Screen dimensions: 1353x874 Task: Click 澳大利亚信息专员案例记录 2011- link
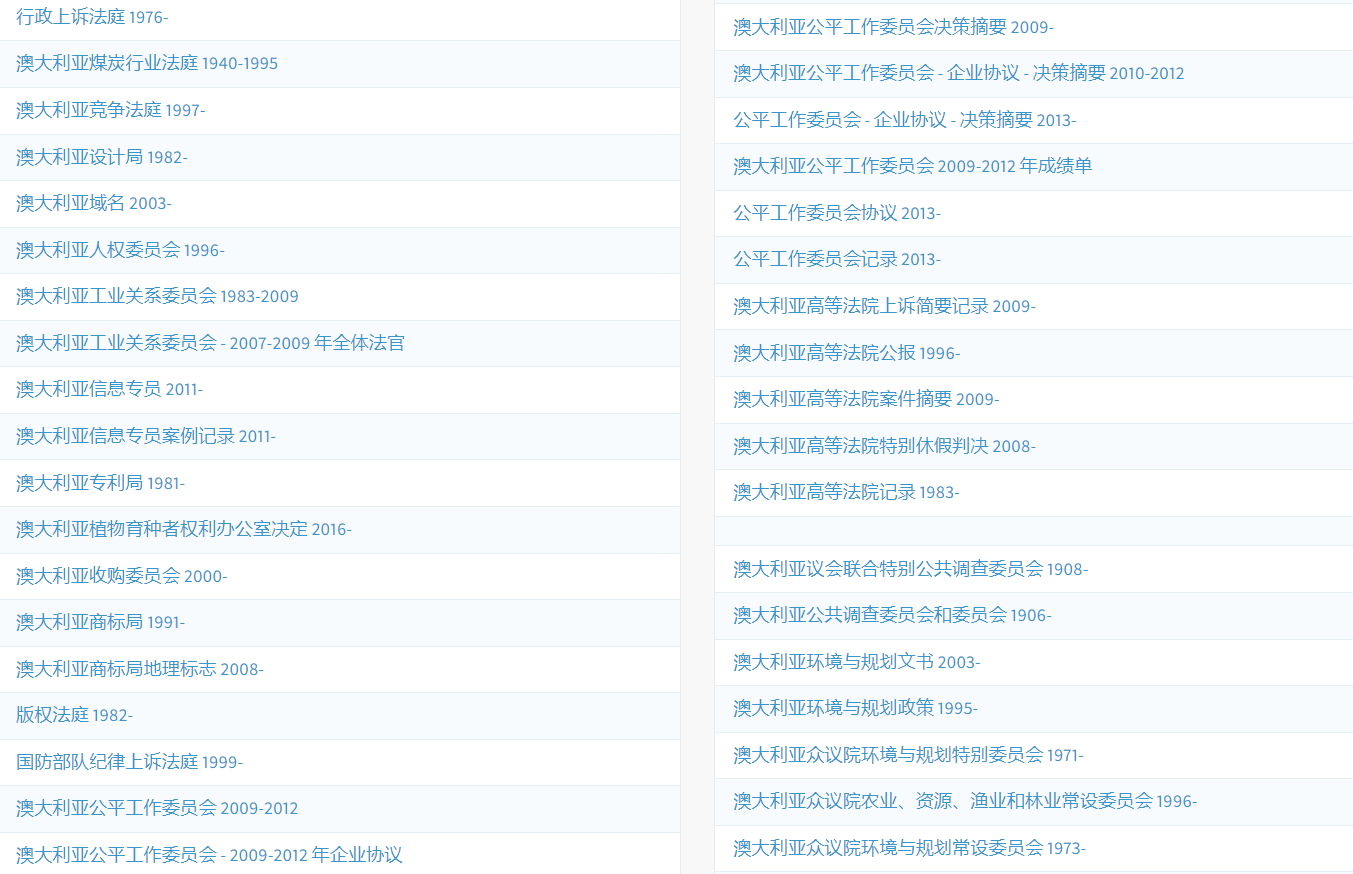coord(146,436)
